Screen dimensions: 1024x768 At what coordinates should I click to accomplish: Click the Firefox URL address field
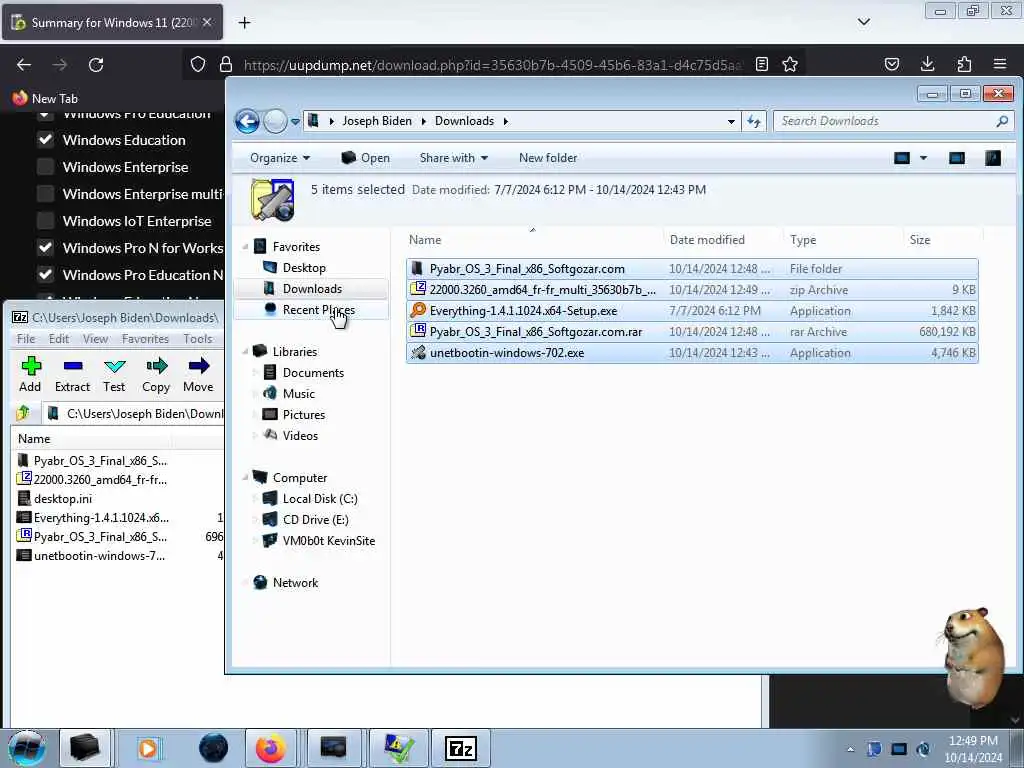click(x=492, y=65)
